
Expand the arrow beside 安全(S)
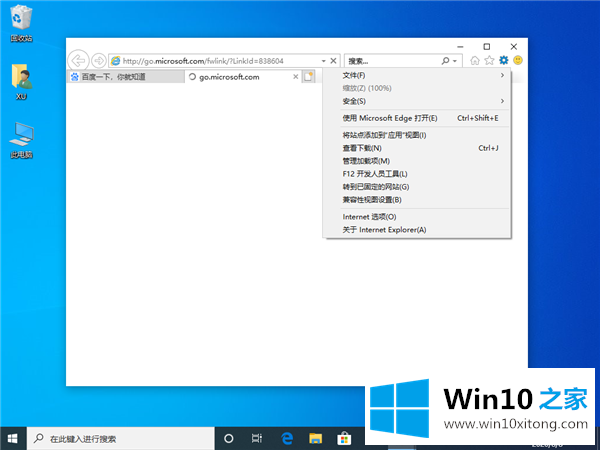(x=502, y=101)
